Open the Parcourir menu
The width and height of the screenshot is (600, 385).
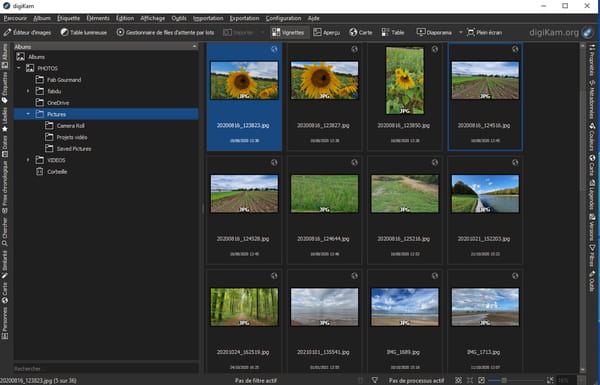tap(15, 18)
